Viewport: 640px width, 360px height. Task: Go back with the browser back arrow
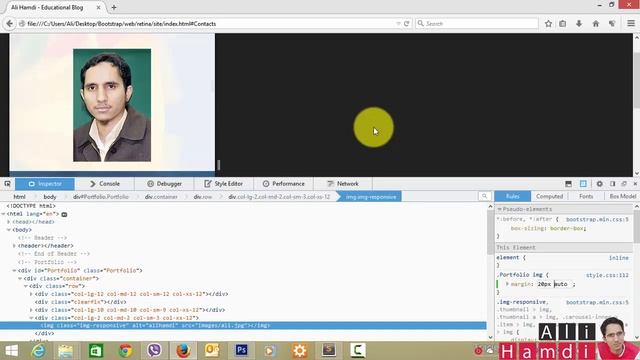coord(9,24)
